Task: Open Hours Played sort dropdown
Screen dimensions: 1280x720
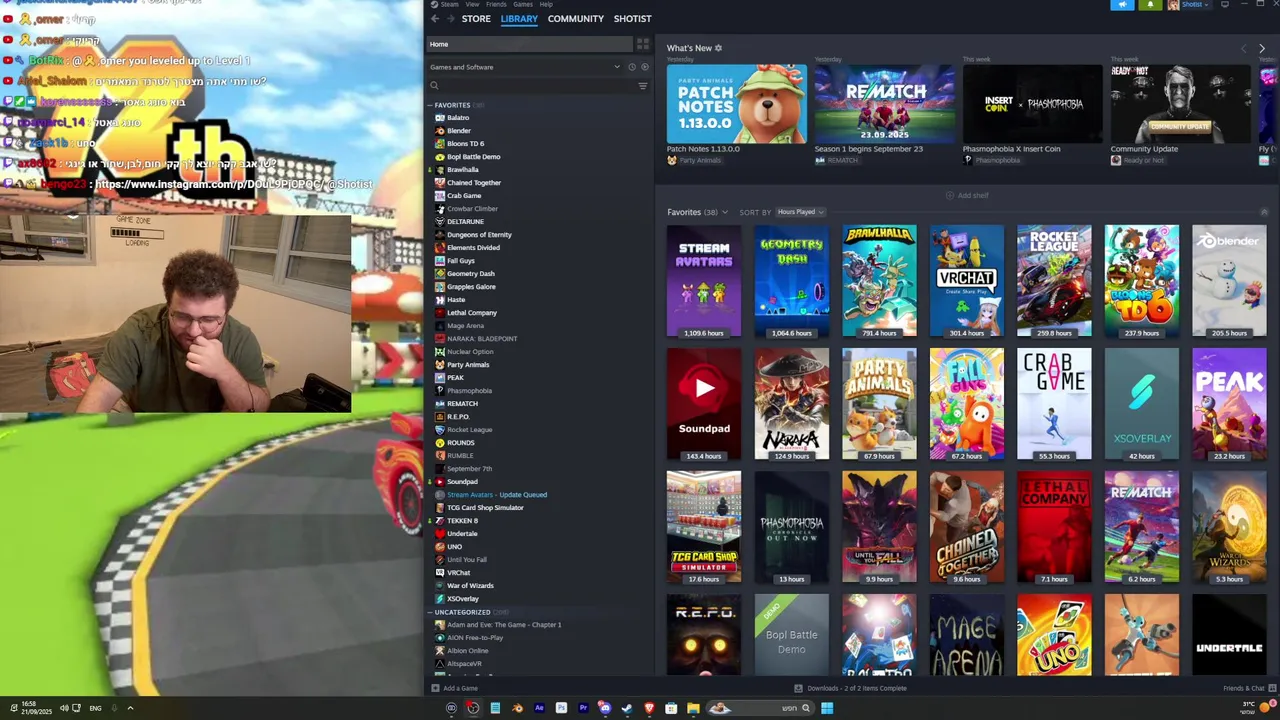Action: (x=801, y=212)
